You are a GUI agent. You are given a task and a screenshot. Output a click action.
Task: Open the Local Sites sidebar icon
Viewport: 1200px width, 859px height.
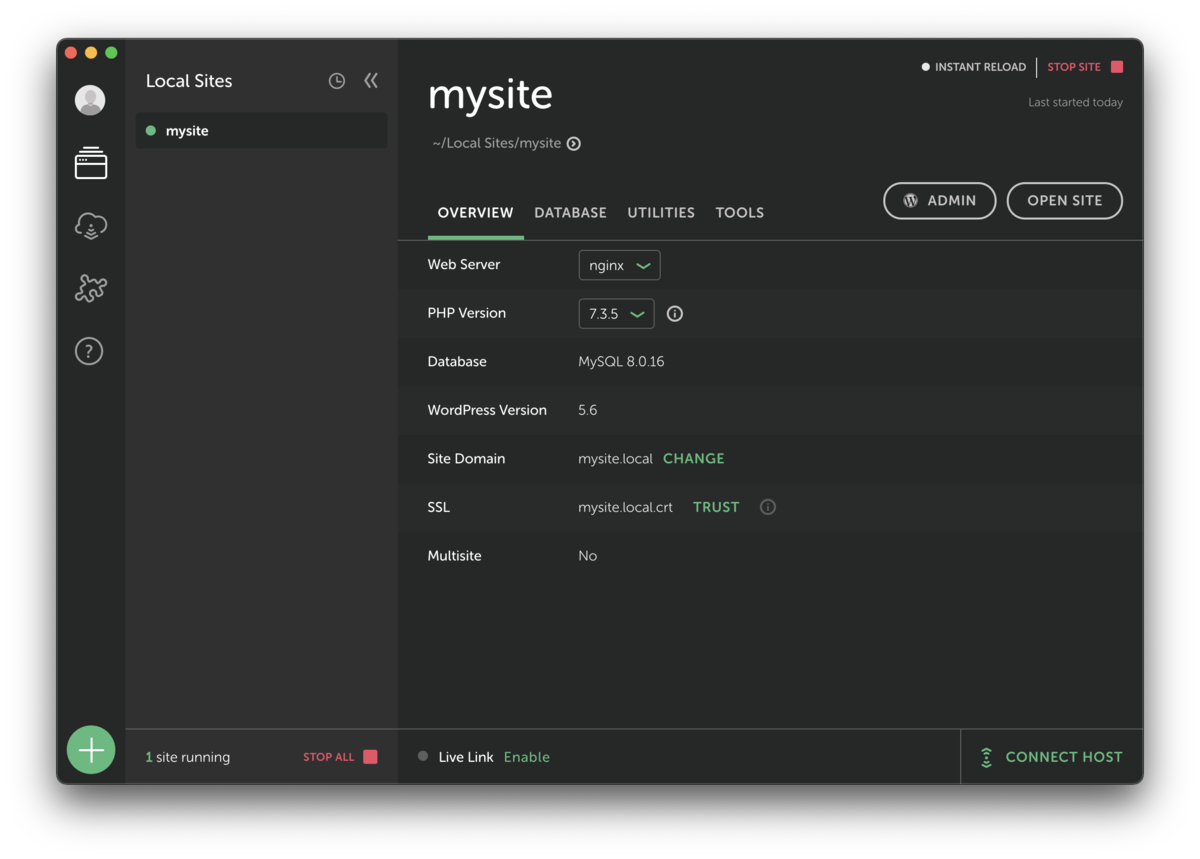pos(91,163)
